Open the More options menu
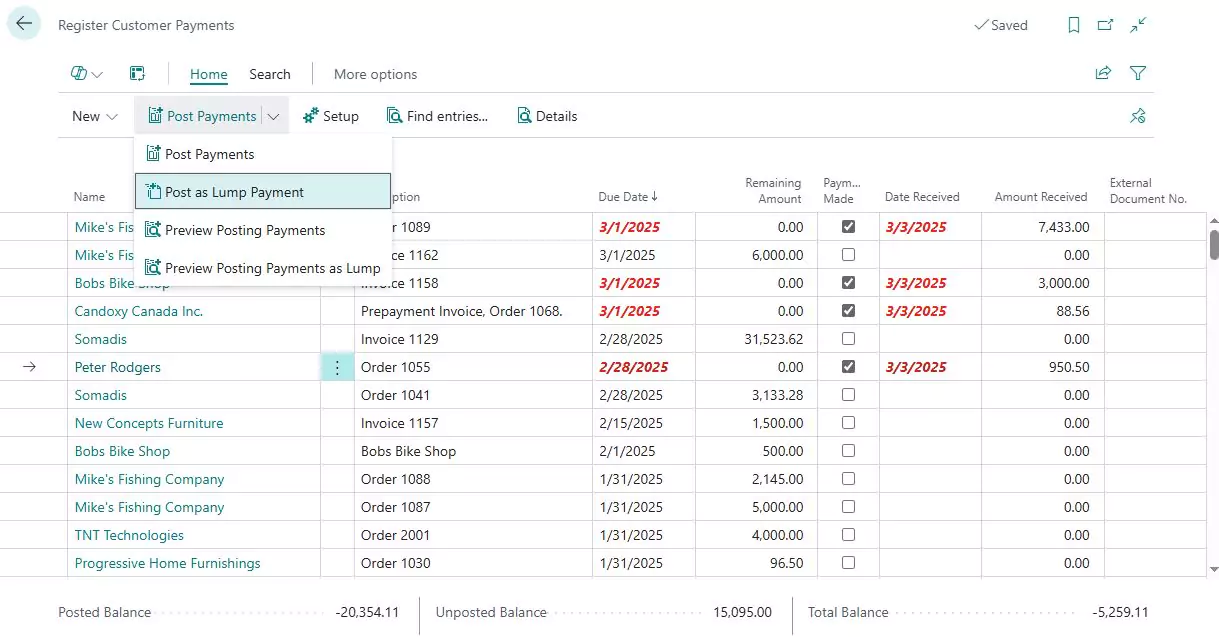Screen dimensions: 1219x637 click(x=375, y=73)
